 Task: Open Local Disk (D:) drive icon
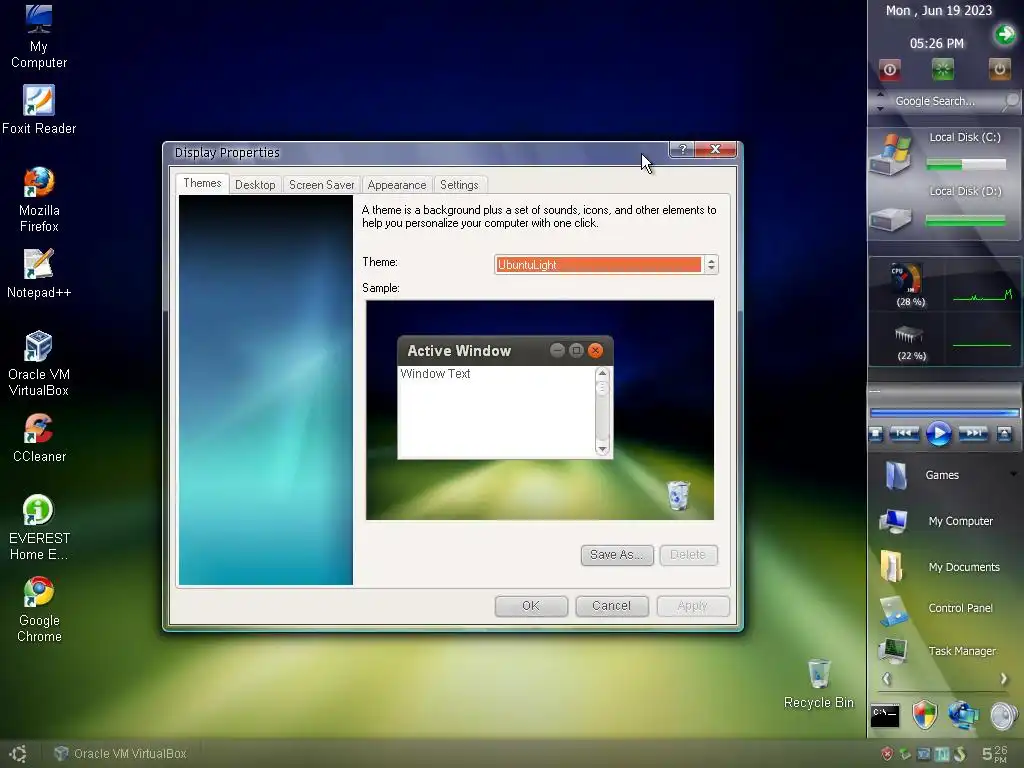(x=889, y=218)
